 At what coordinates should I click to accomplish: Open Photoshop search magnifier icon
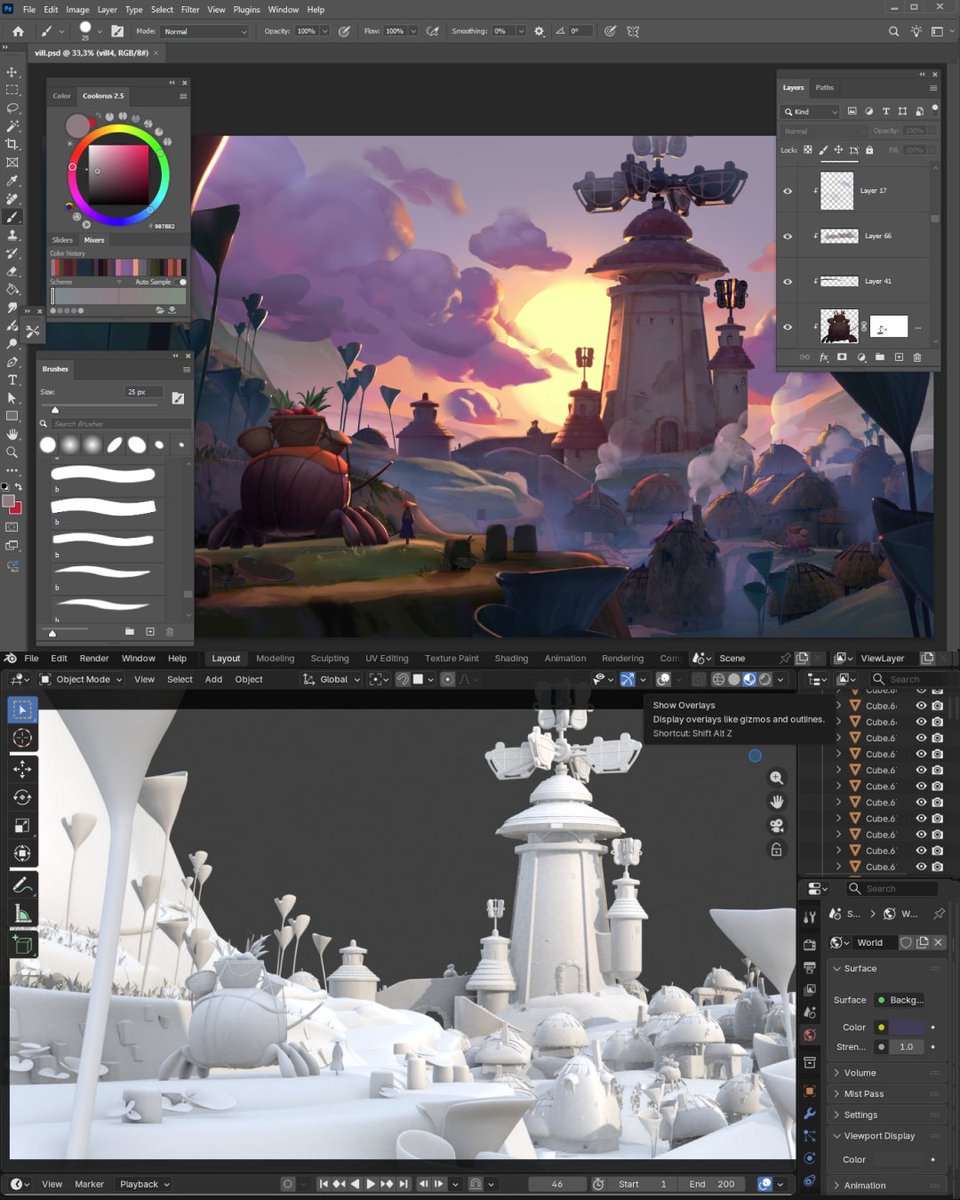tap(894, 31)
